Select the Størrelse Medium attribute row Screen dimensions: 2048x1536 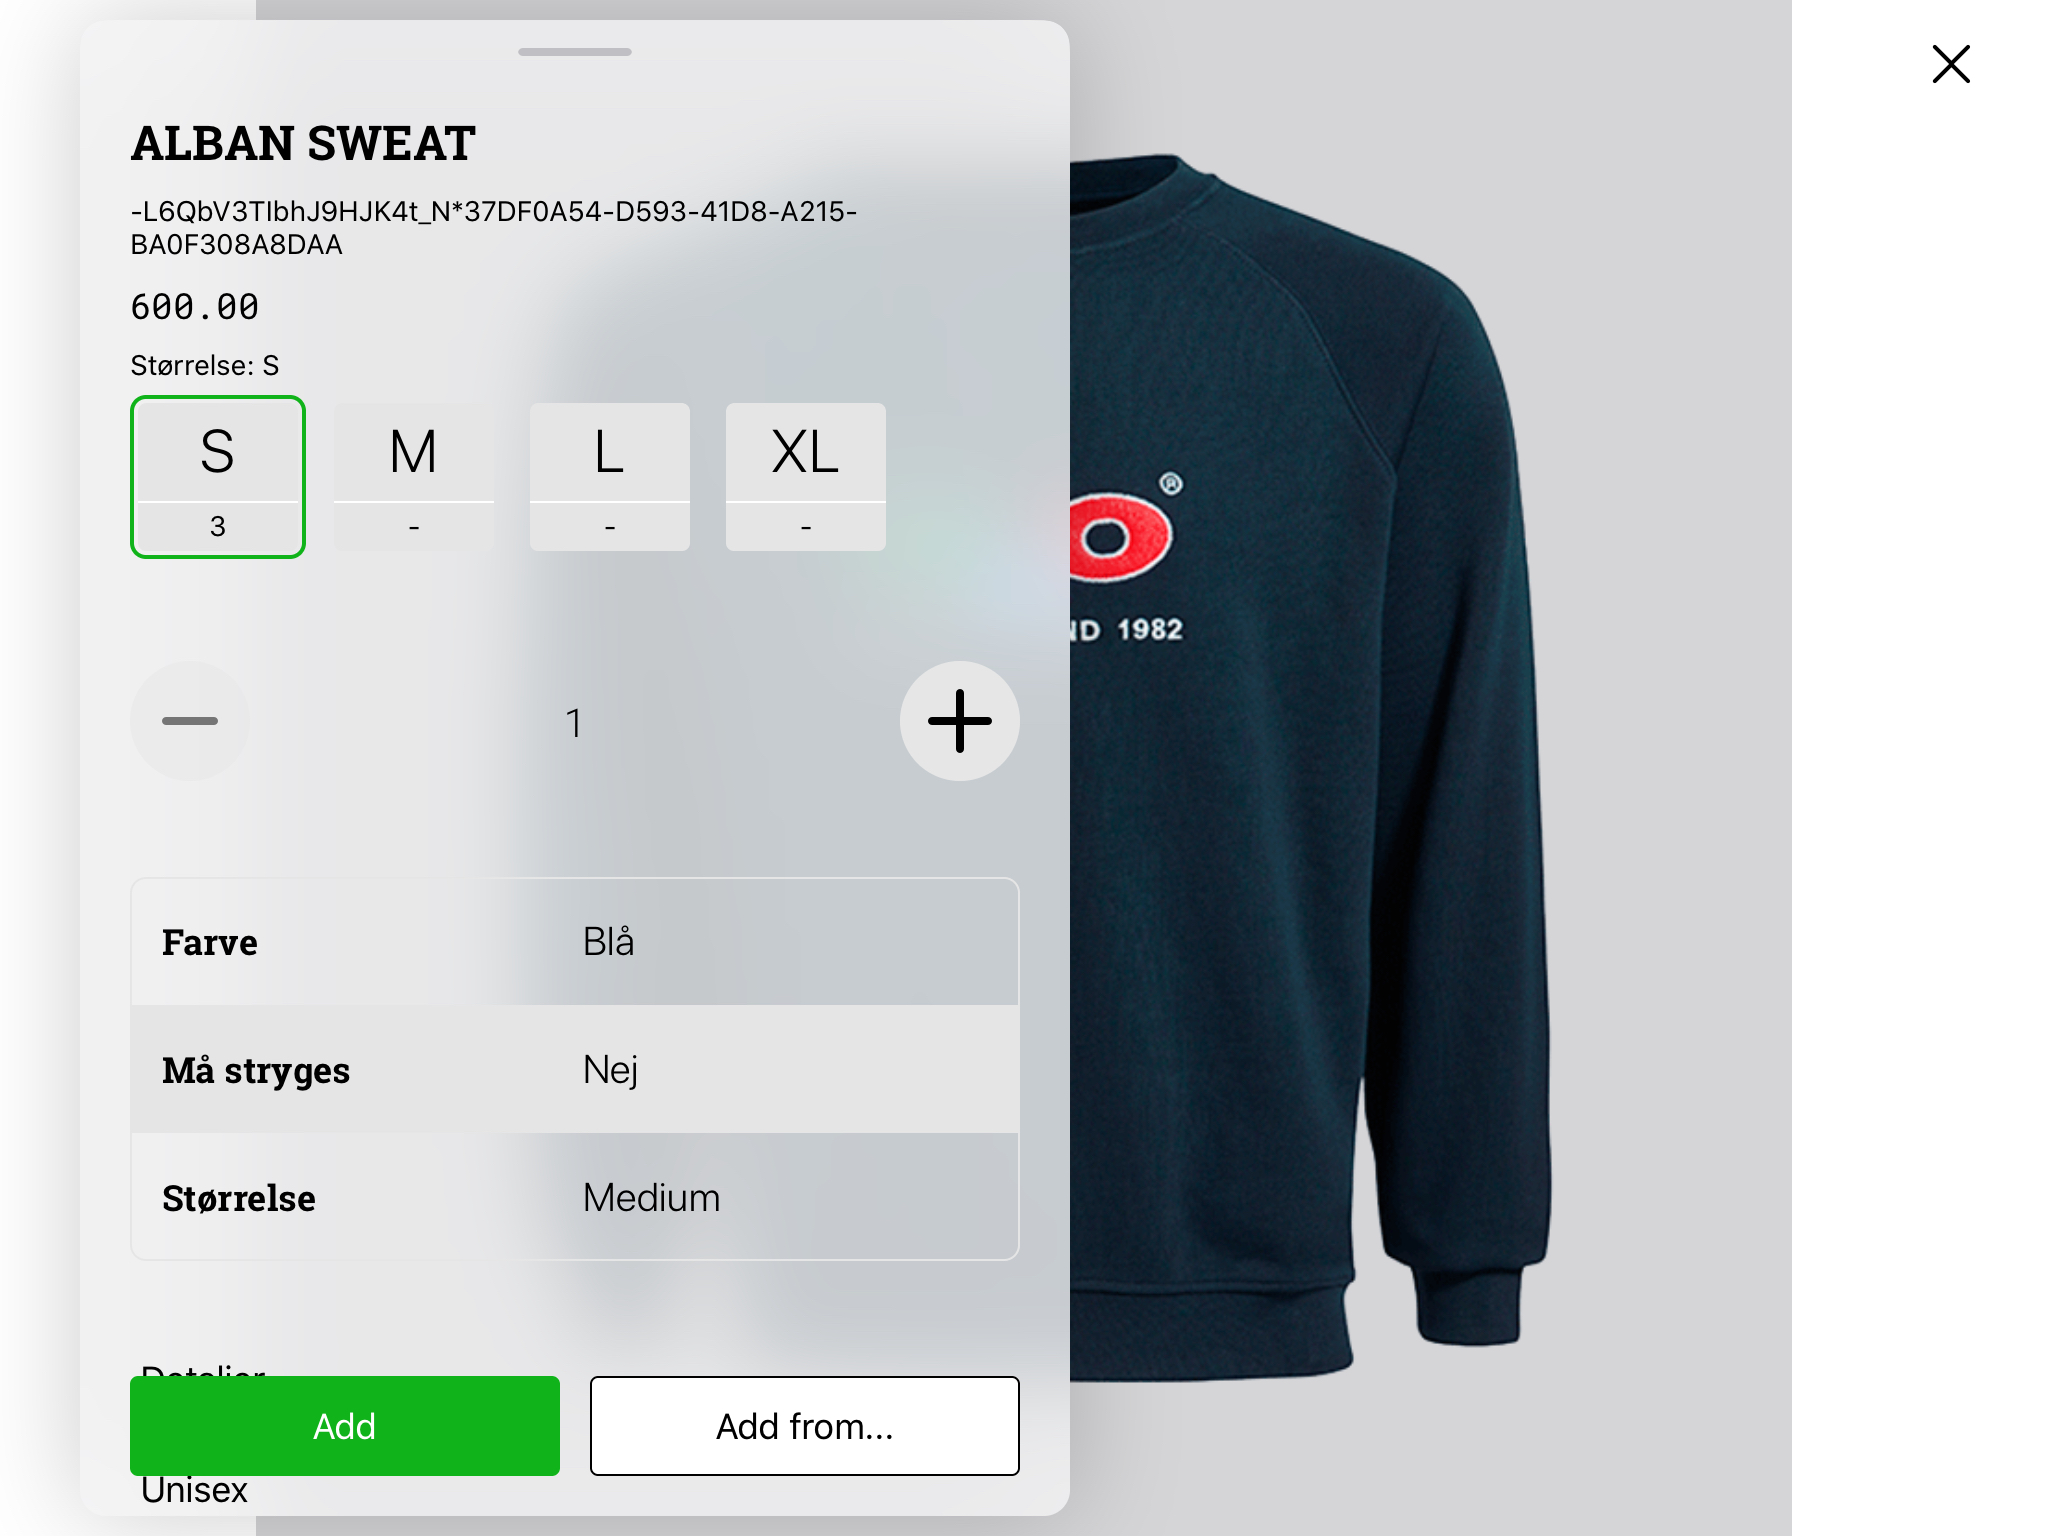pyautogui.click(x=575, y=1197)
